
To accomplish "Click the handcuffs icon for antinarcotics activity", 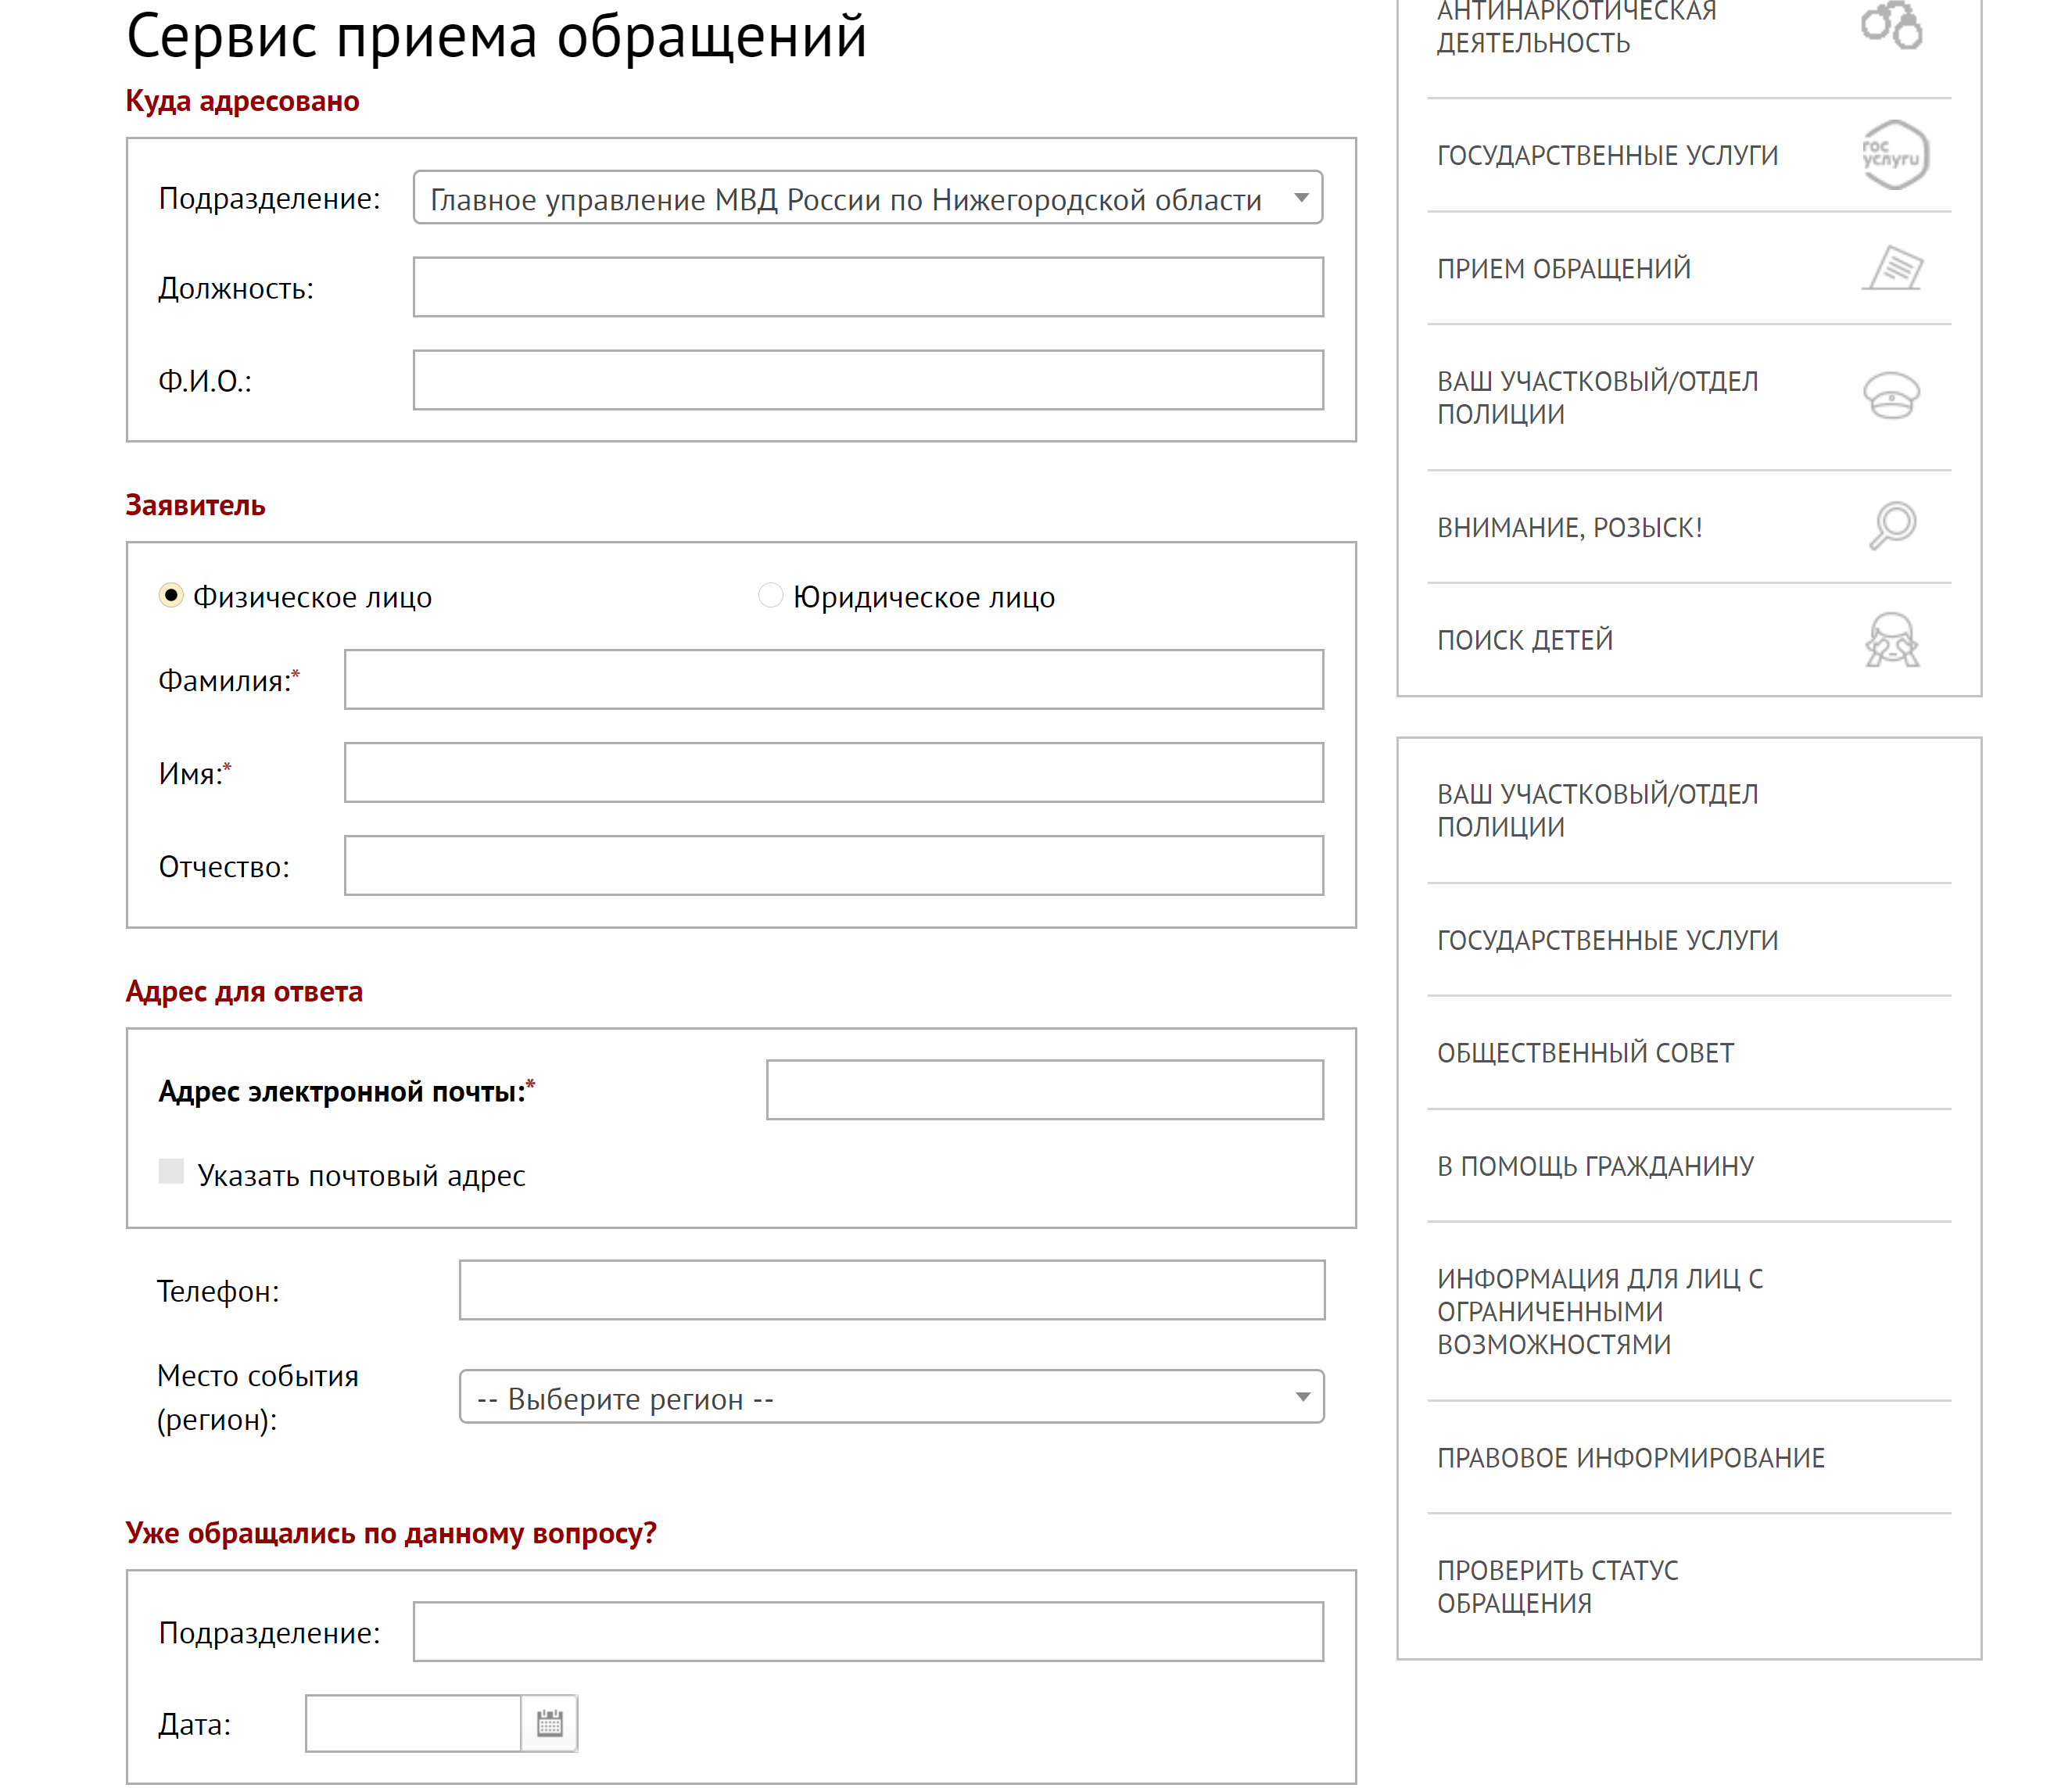I will [x=1891, y=25].
